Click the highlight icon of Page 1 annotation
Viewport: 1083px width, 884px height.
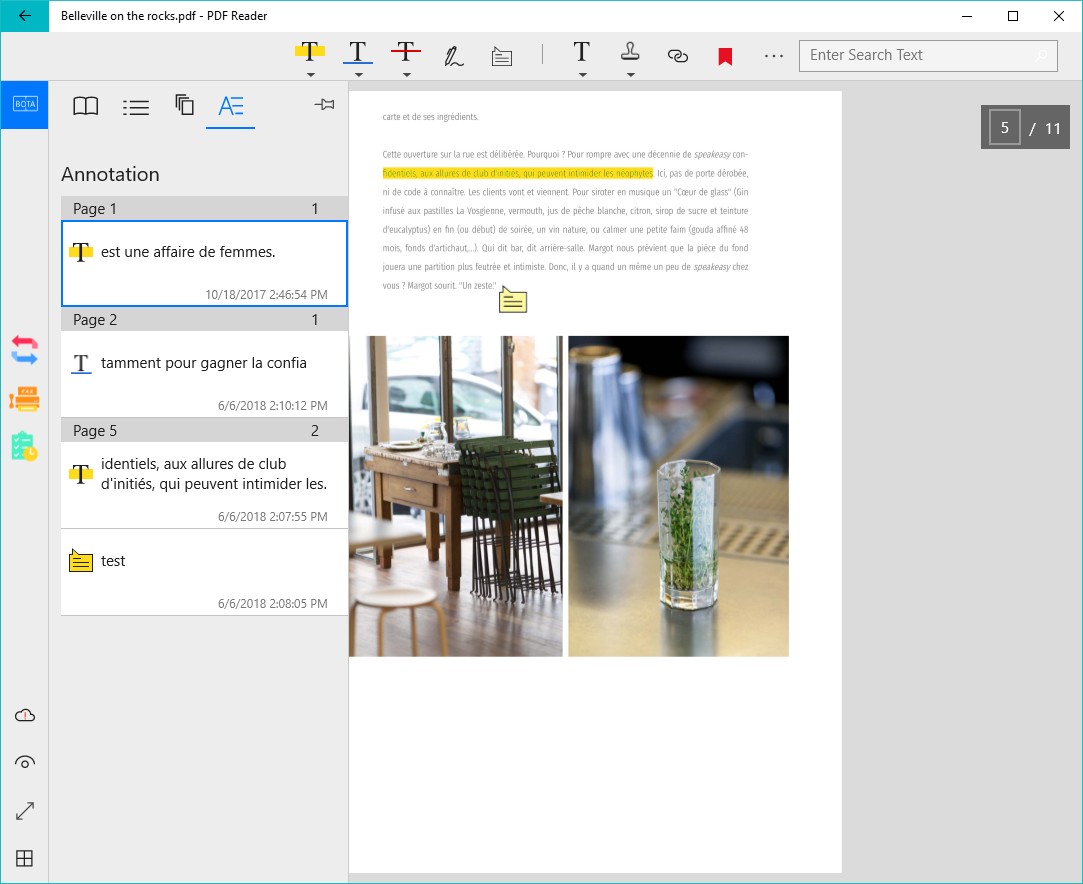(x=81, y=252)
